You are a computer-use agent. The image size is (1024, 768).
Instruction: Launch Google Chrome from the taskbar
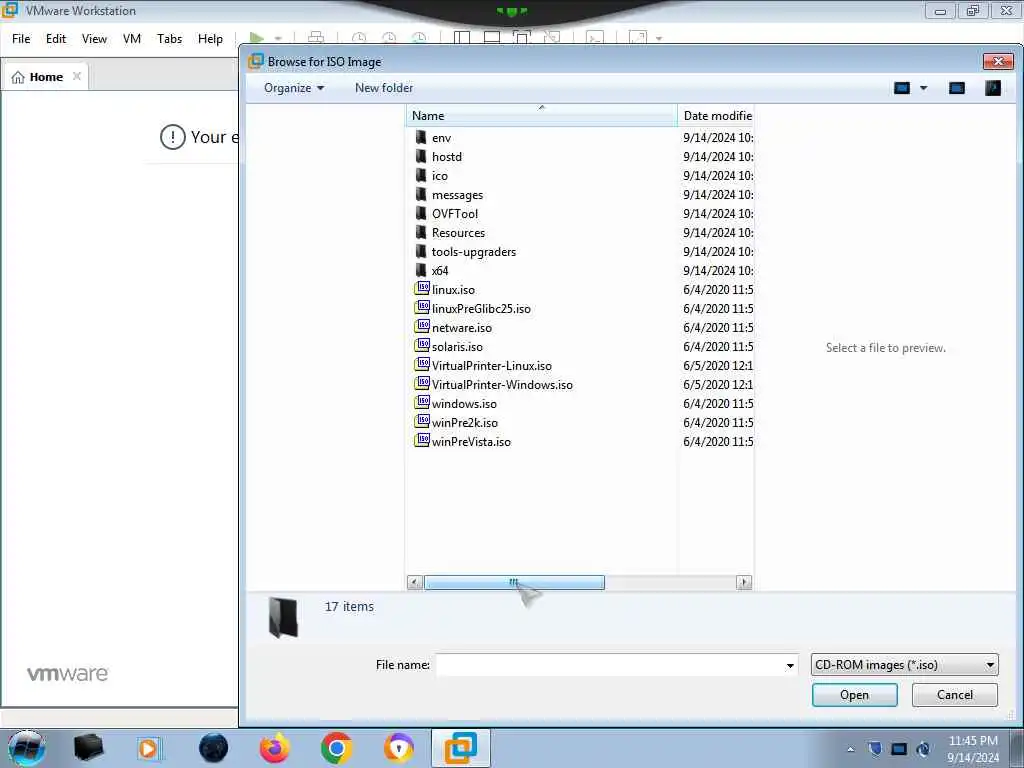pyautogui.click(x=336, y=748)
